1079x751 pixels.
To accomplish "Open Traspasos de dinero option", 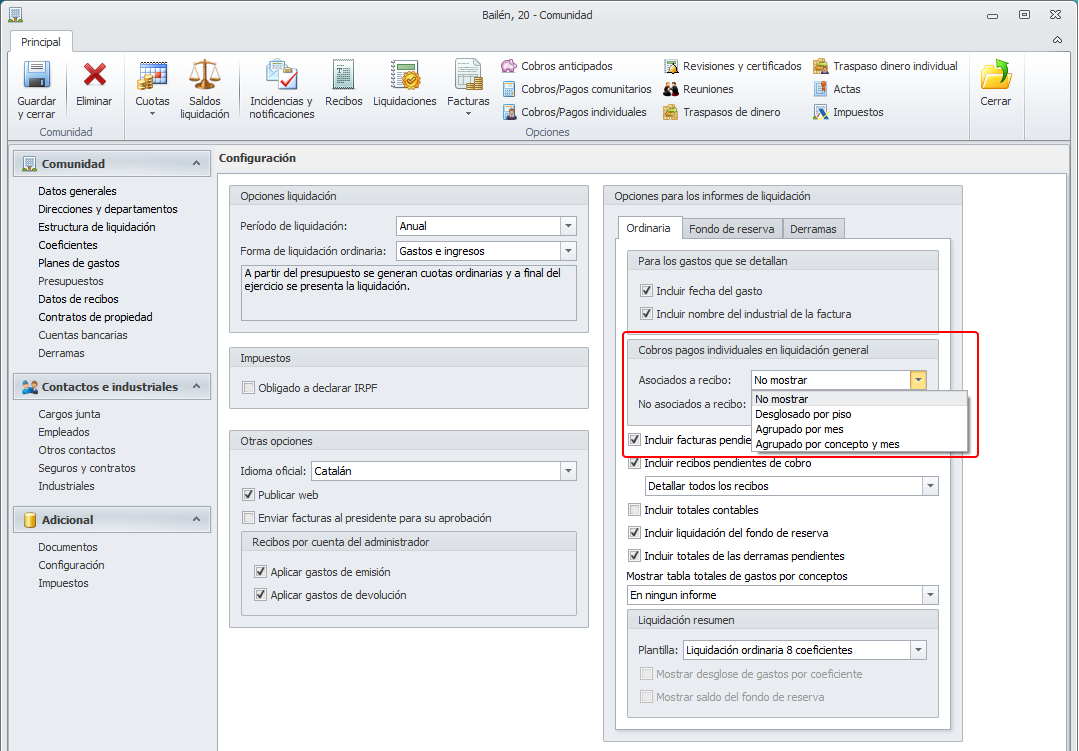I will coord(722,112).
